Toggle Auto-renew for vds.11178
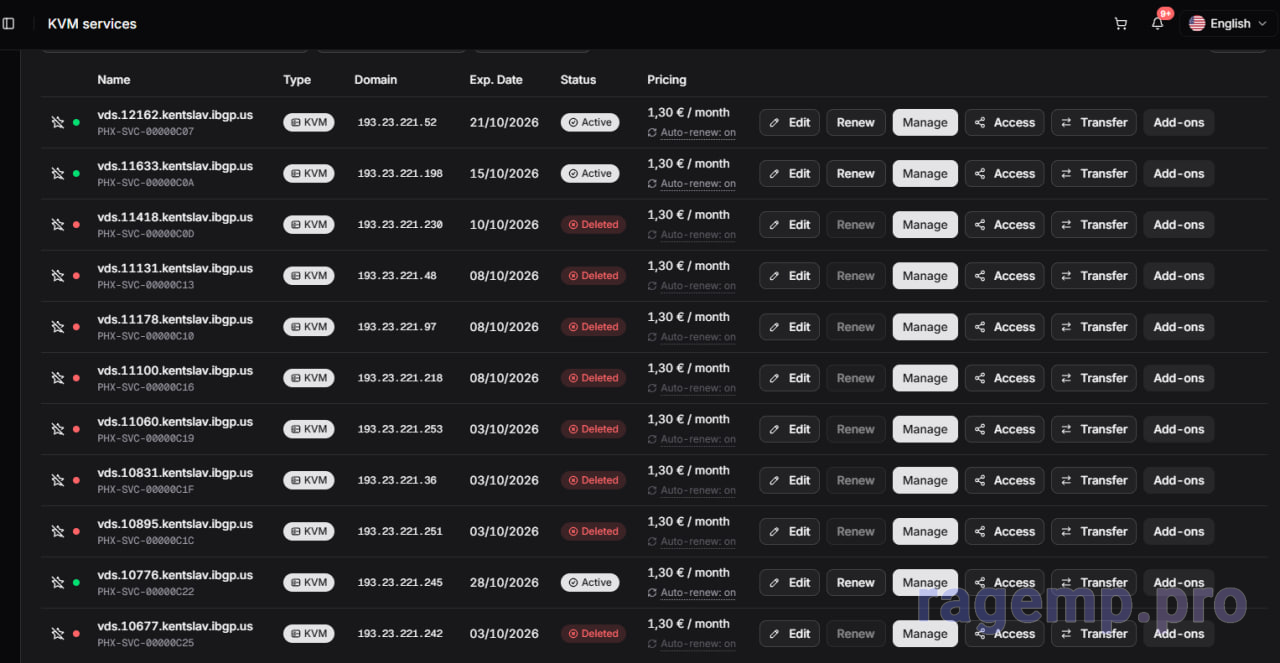 point(691,336)
